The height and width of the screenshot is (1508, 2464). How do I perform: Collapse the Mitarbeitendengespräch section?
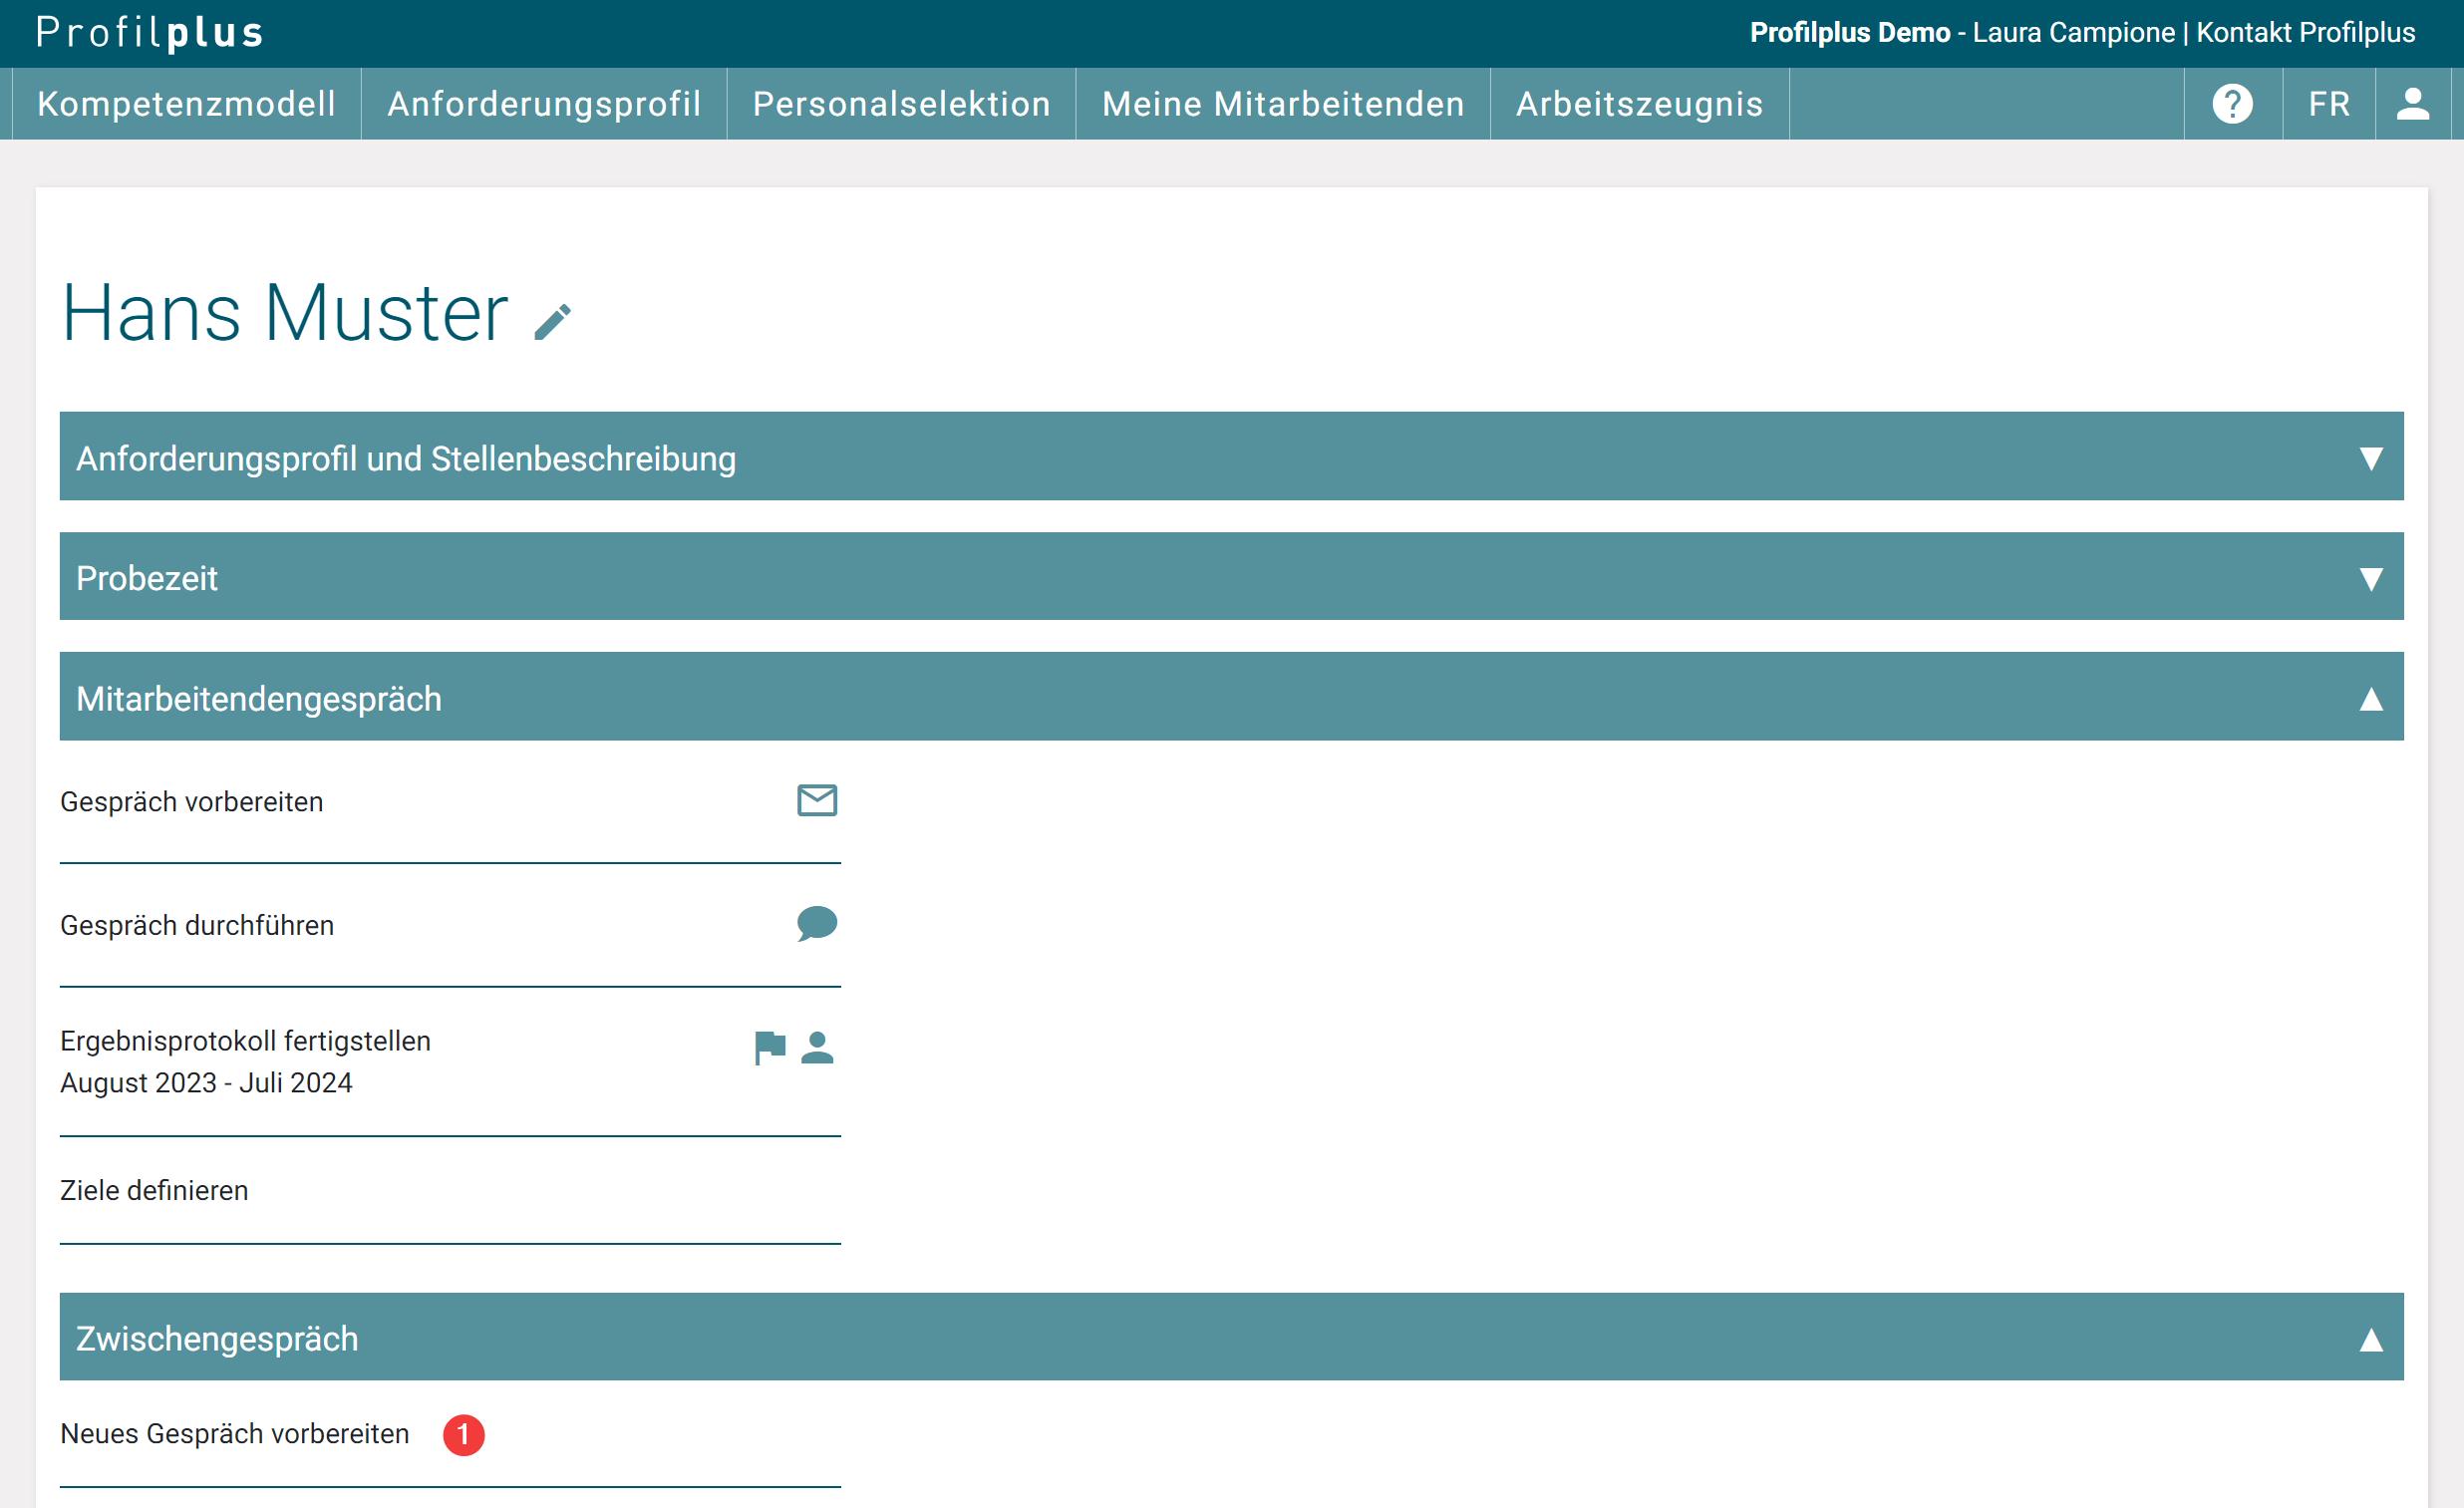[x=2370, y=698]
